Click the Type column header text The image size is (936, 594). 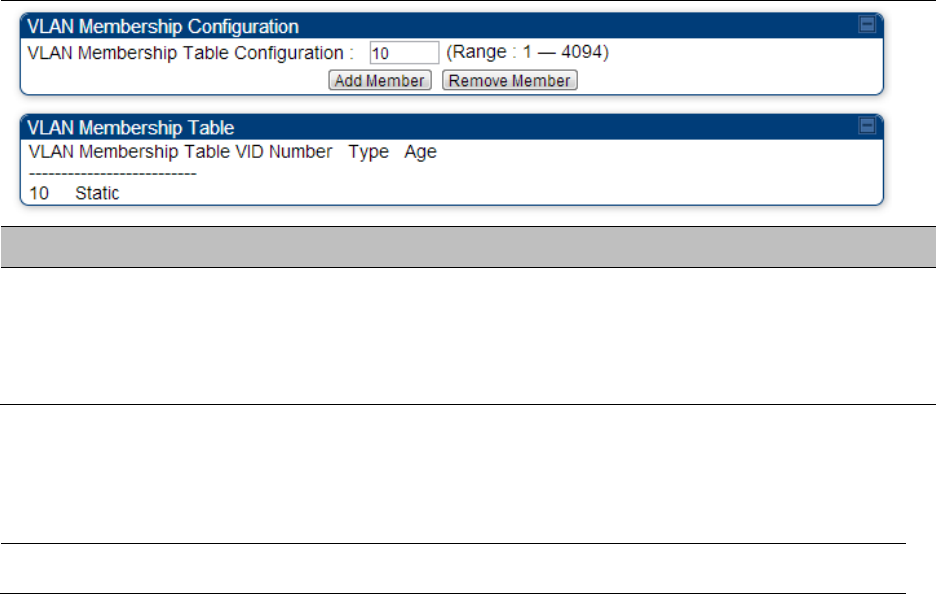click(x=368, y=152)
